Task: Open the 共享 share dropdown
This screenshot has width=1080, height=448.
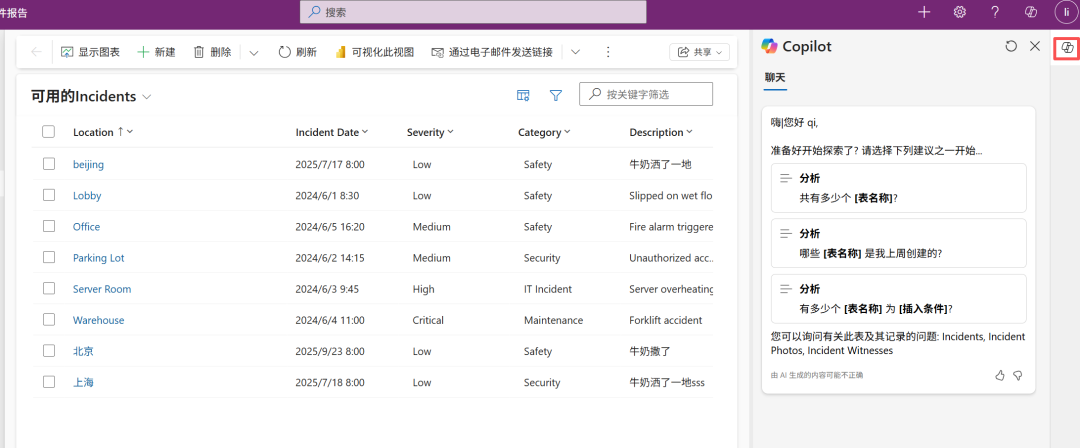Action: point(699,52)
